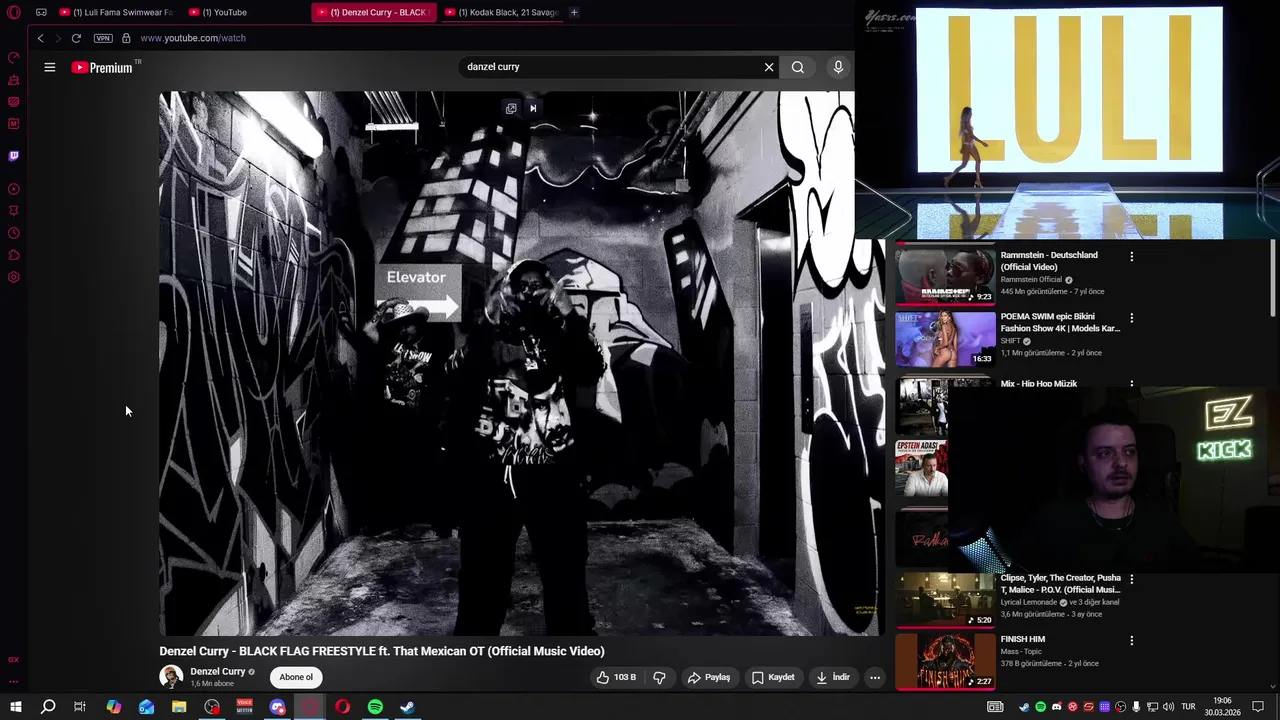Open FINISH HIM video thumbnail

(x=945, y=661)
